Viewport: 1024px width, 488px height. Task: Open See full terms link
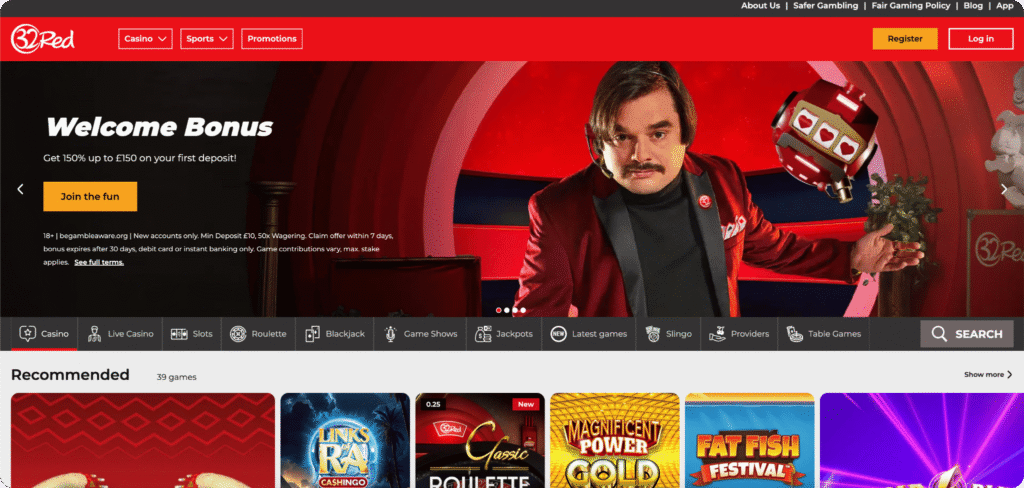tap(99, 262)
